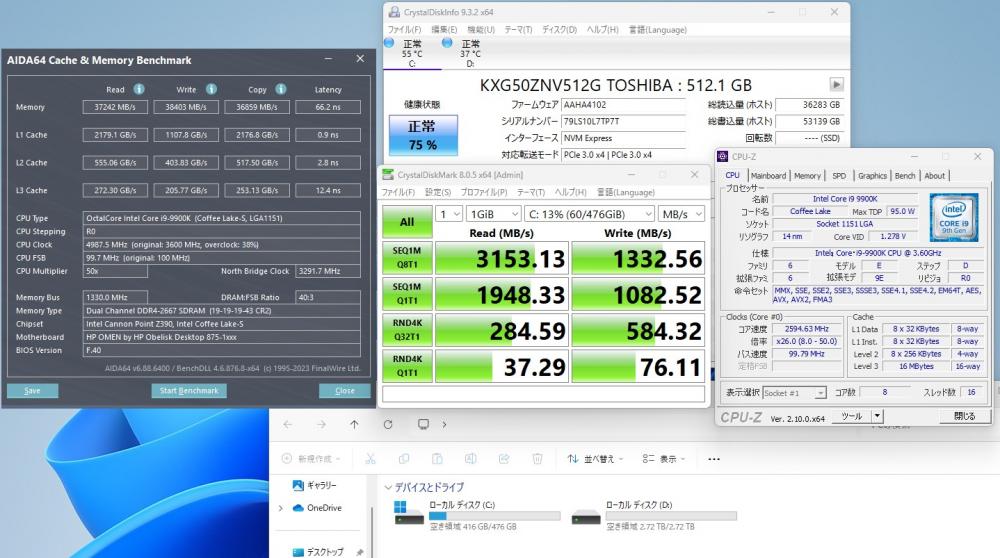This screenshot has height=558, width=1000.
Task: Open the Settings menu in CrystalDiskMark
Action: coord(438,193)
